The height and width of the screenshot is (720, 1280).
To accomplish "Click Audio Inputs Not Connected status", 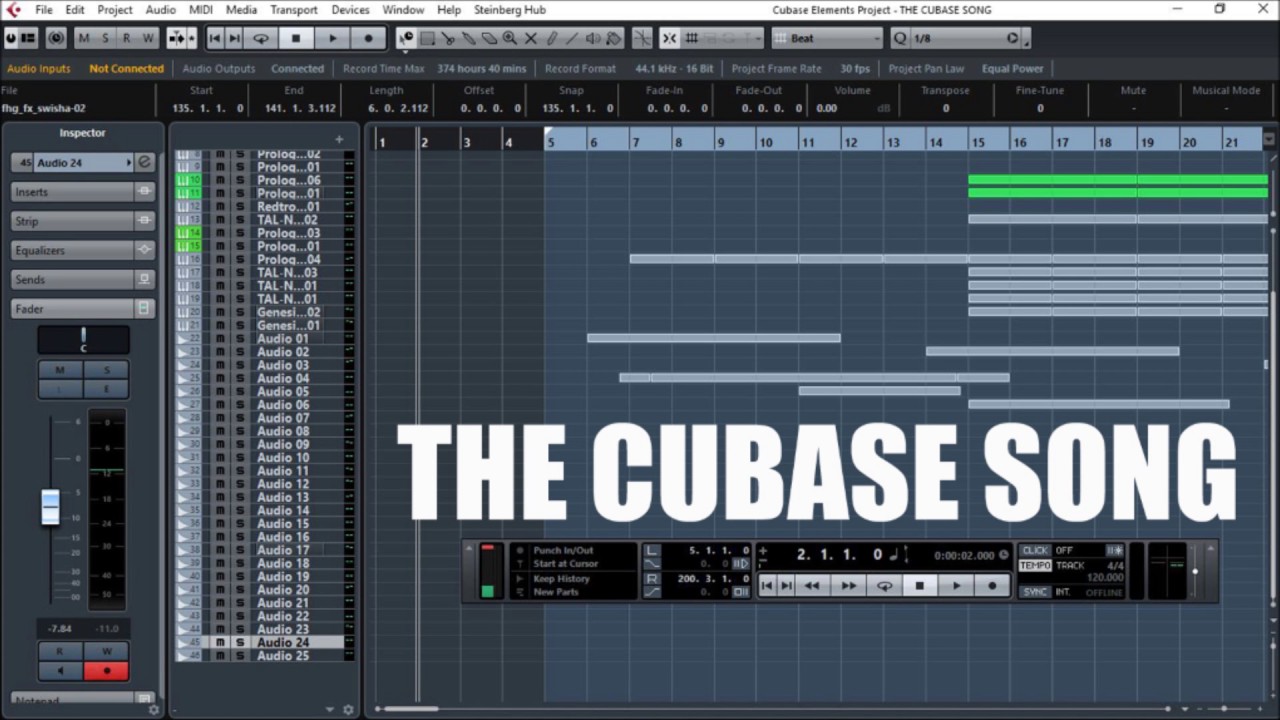I will 85,69.
